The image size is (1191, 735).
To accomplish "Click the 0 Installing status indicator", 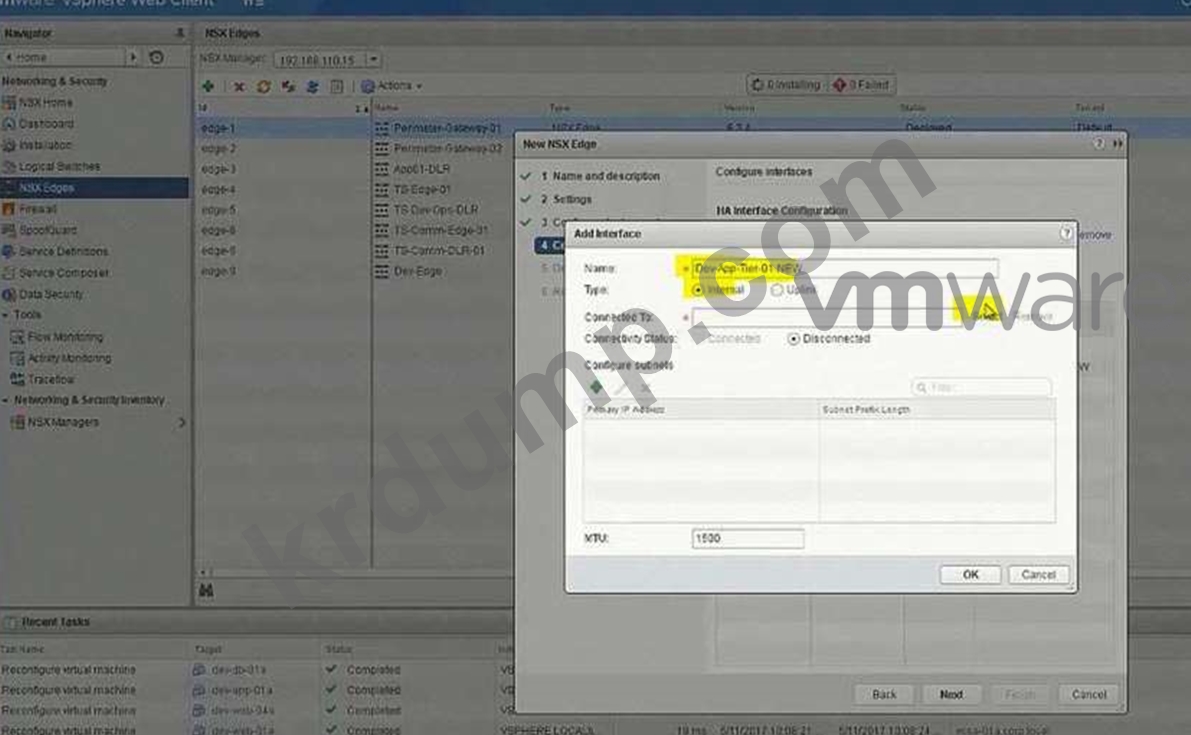I will pos(786,85).
